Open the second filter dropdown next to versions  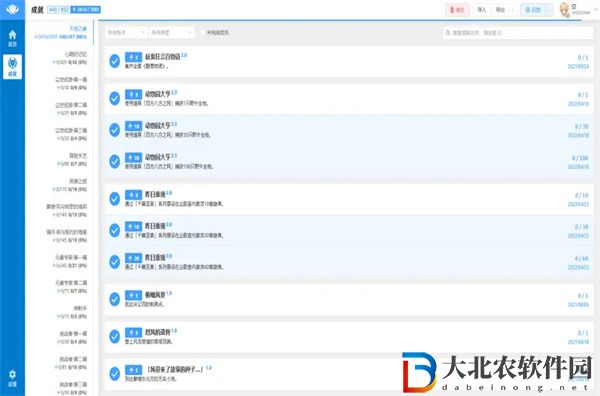pyautogui.click(x=171, y=33)
